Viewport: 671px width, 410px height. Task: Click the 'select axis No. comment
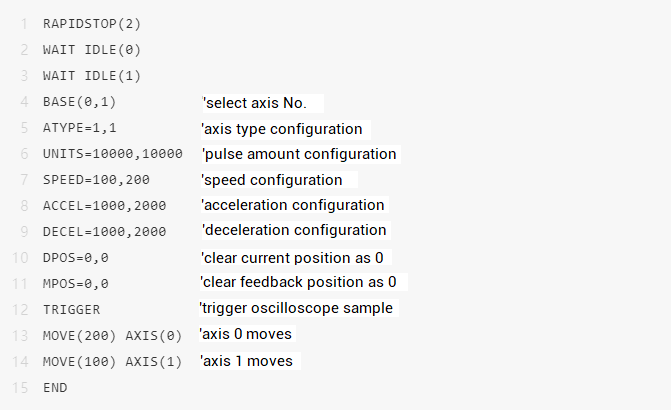(261, 103)
